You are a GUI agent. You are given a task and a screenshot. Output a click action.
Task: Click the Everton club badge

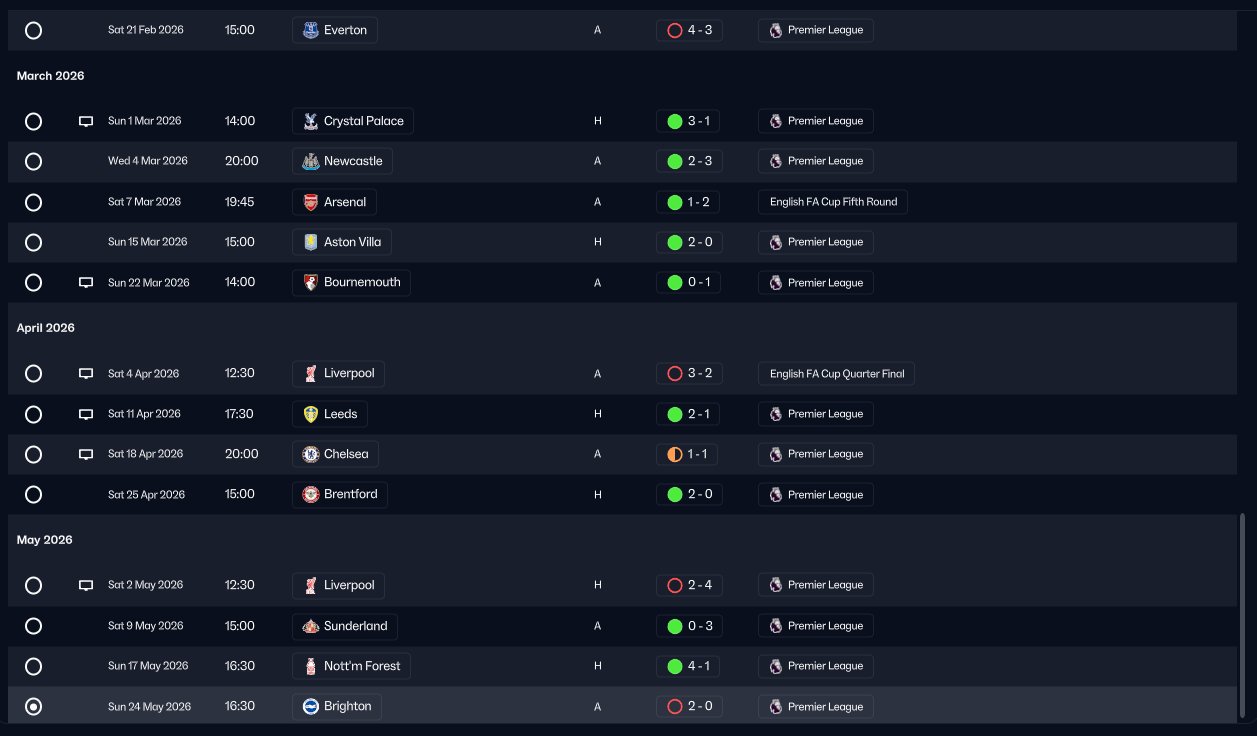point(311,30)
